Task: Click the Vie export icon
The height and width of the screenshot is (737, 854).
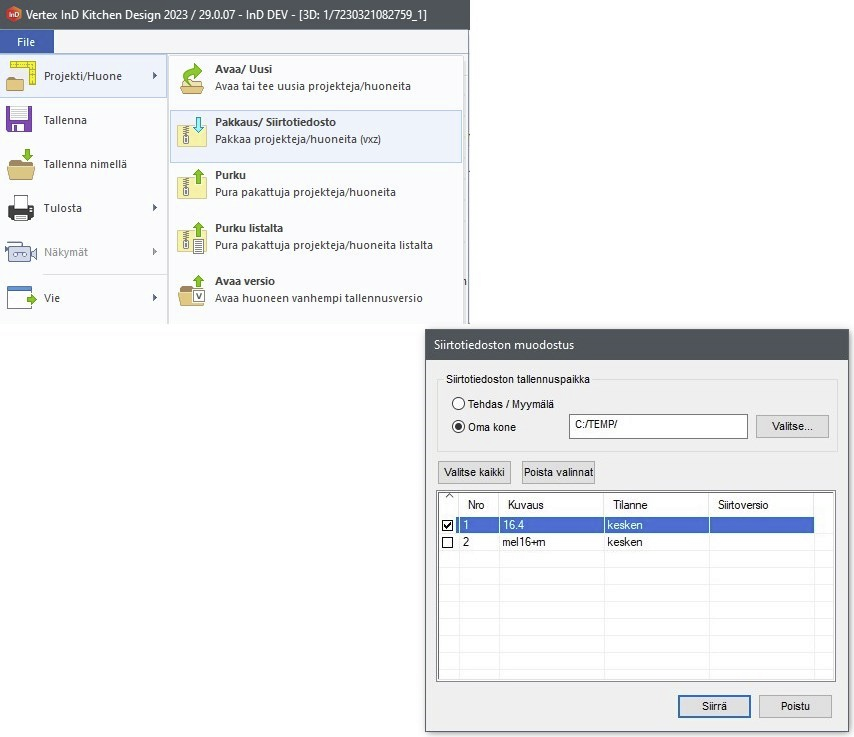Action: (x=21, y=298)
